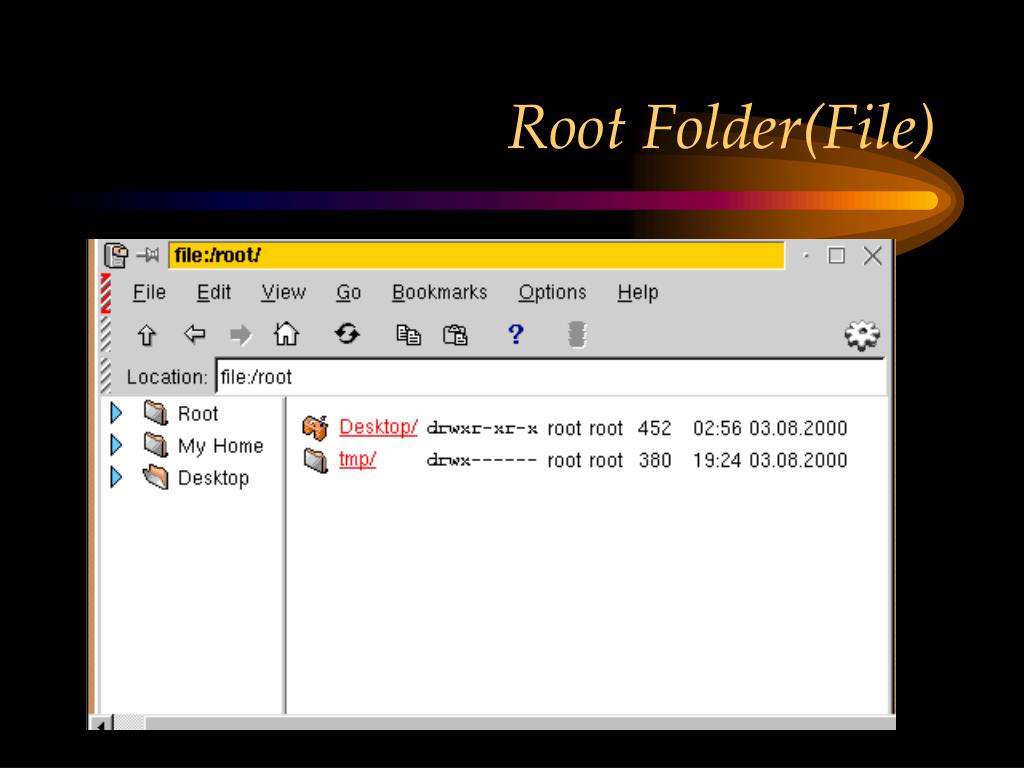Reload the current folder view
Screen dimensions: 1024x768
pos(347,334)
